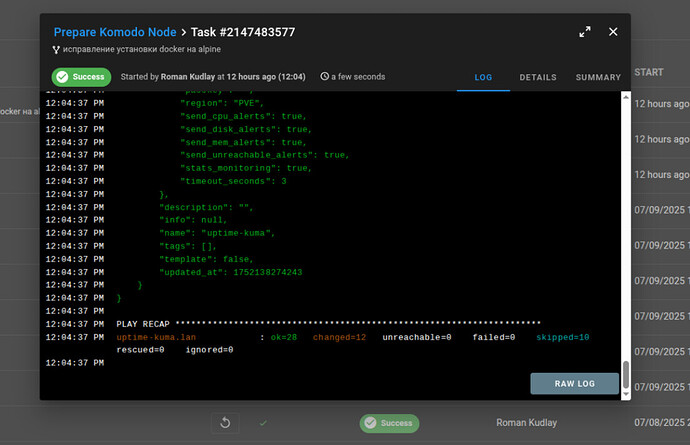
Task: Click the rescued=0 recap value
Action: (x=140, y=350)
